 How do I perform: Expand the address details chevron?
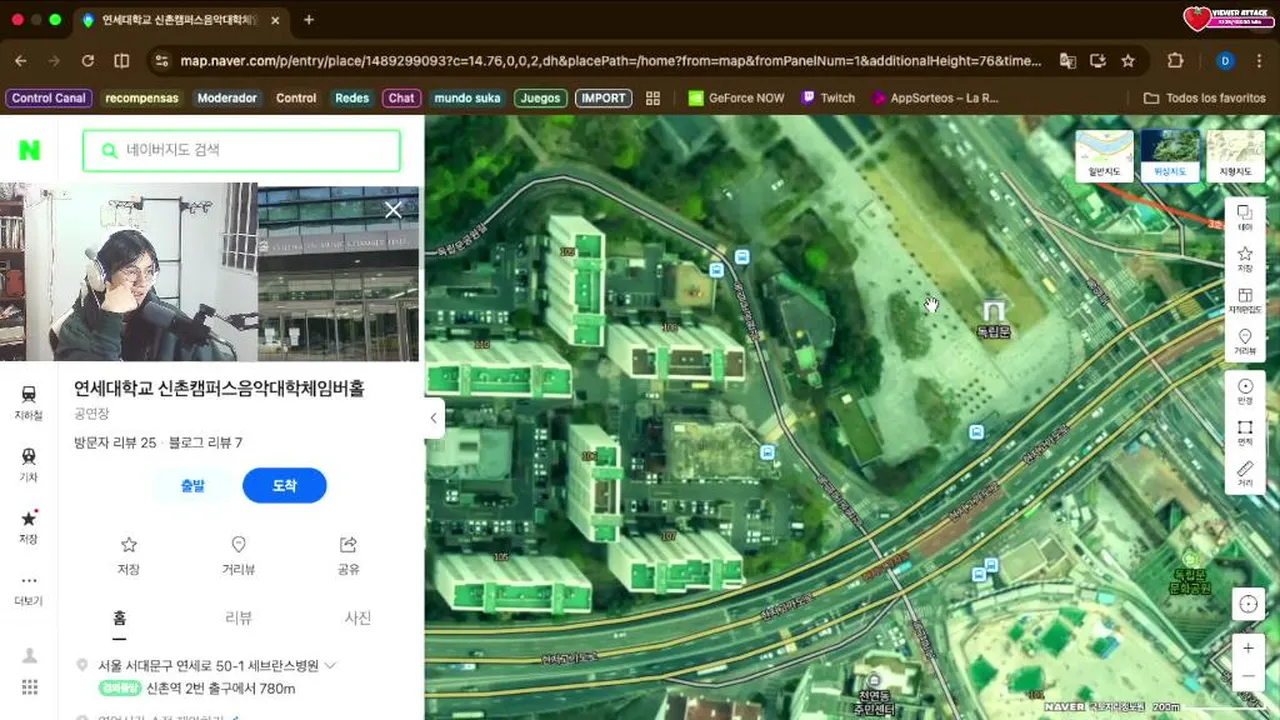coord(330,665)
